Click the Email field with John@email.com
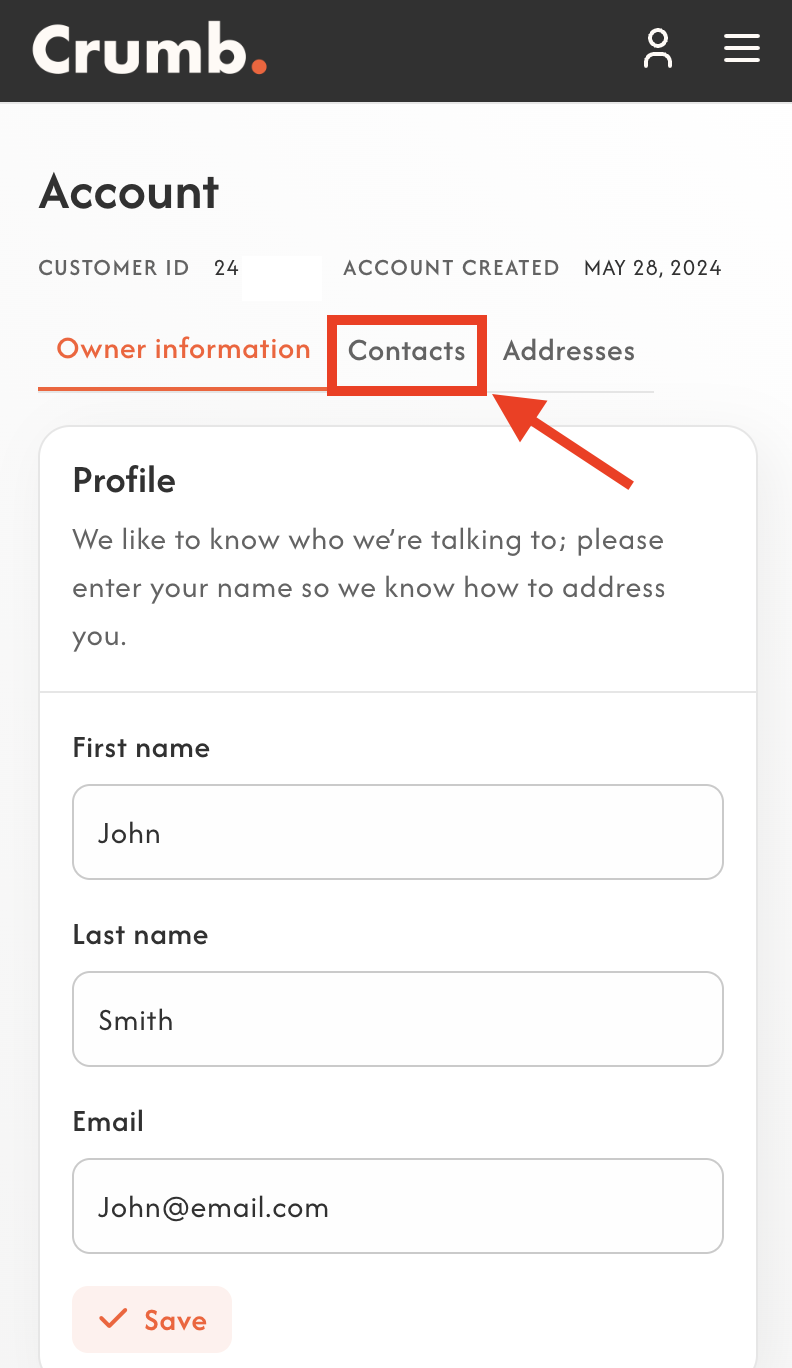Screen dimensions: 792x1368 tap(397, 1206)
